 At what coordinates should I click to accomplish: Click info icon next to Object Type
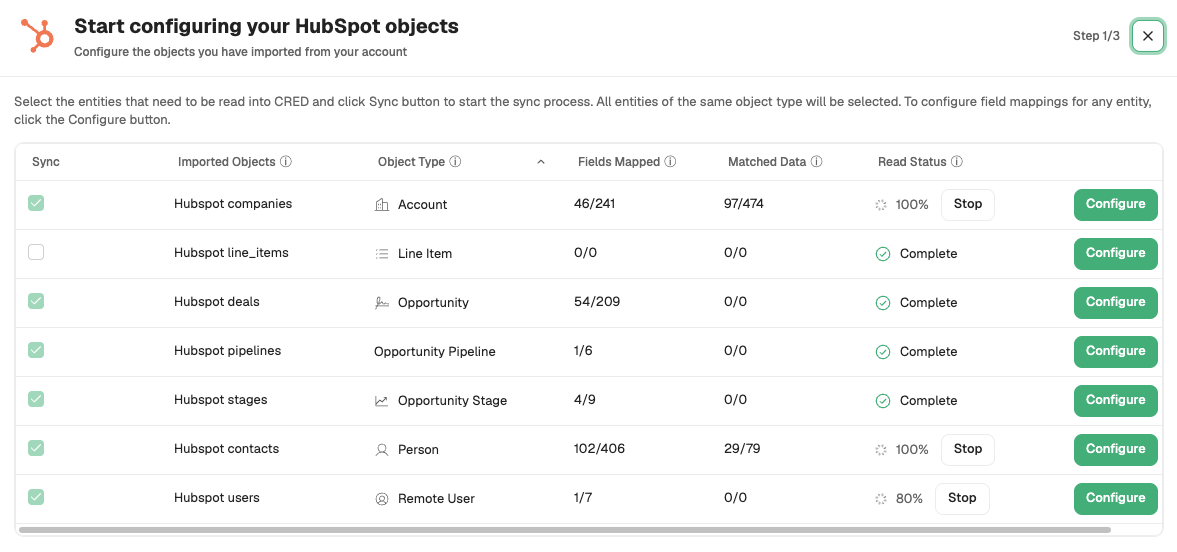pyautogui.click(x=456, y=161)
